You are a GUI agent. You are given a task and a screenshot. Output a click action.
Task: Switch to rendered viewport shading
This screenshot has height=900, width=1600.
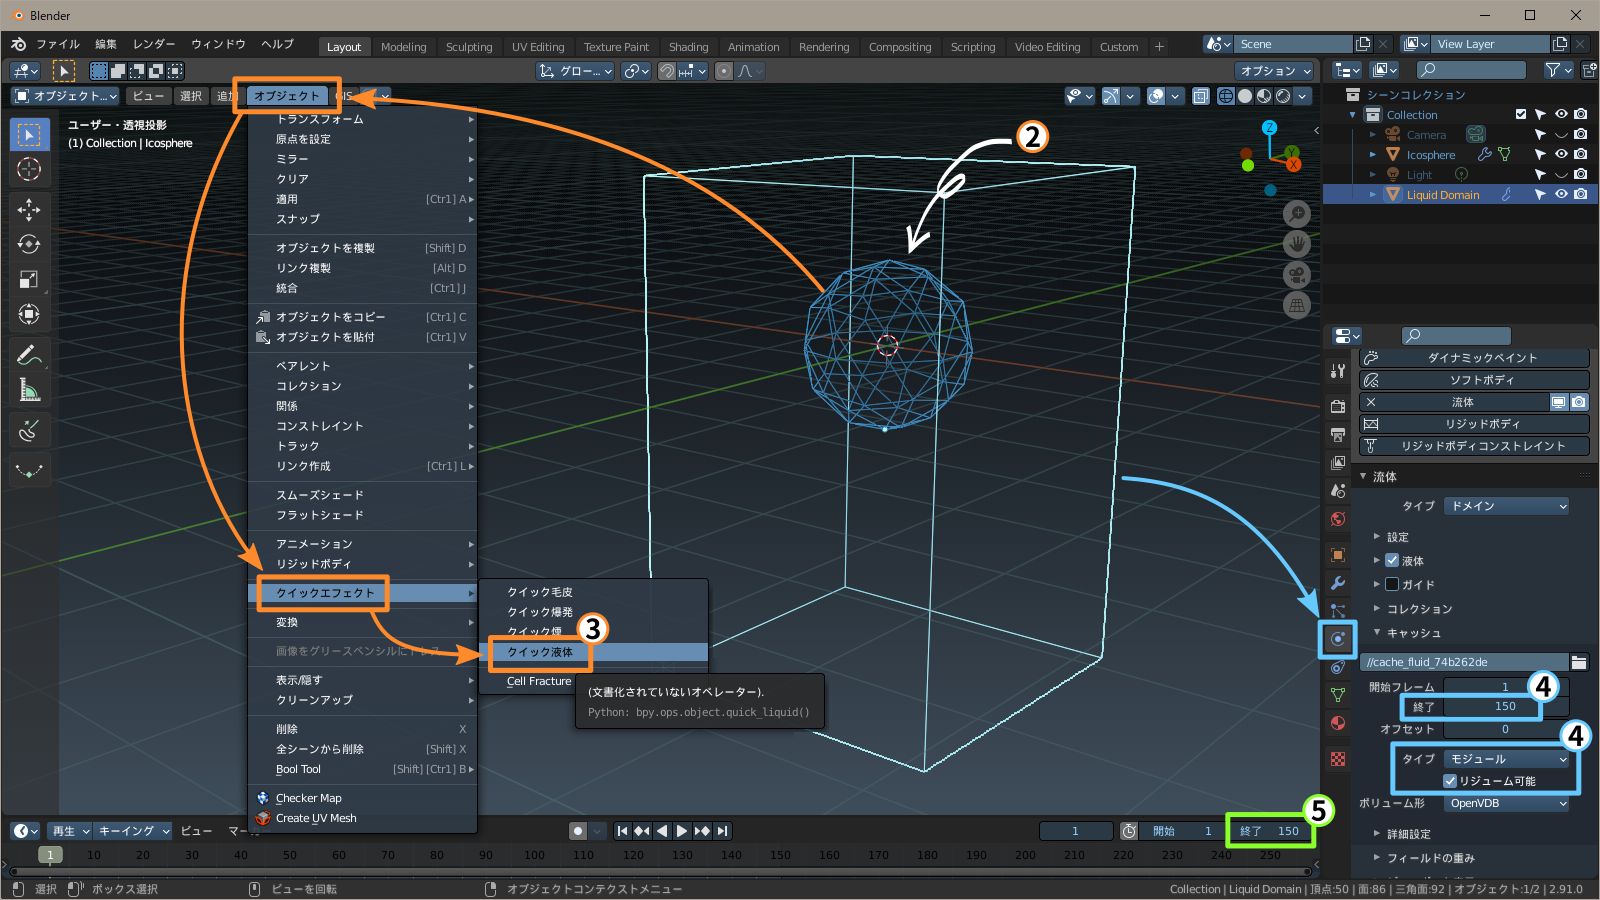click(1283, 96)
